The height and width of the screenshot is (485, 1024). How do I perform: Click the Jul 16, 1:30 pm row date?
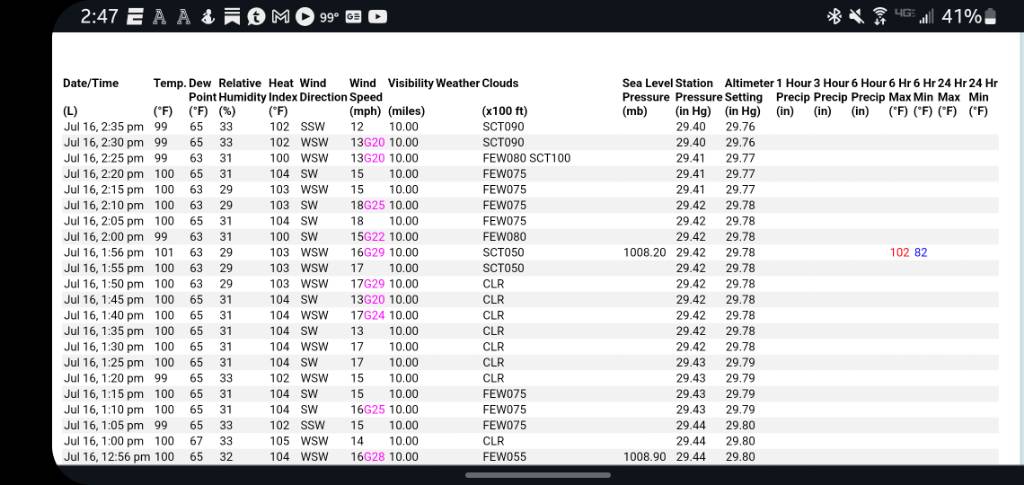coord(103,347)
